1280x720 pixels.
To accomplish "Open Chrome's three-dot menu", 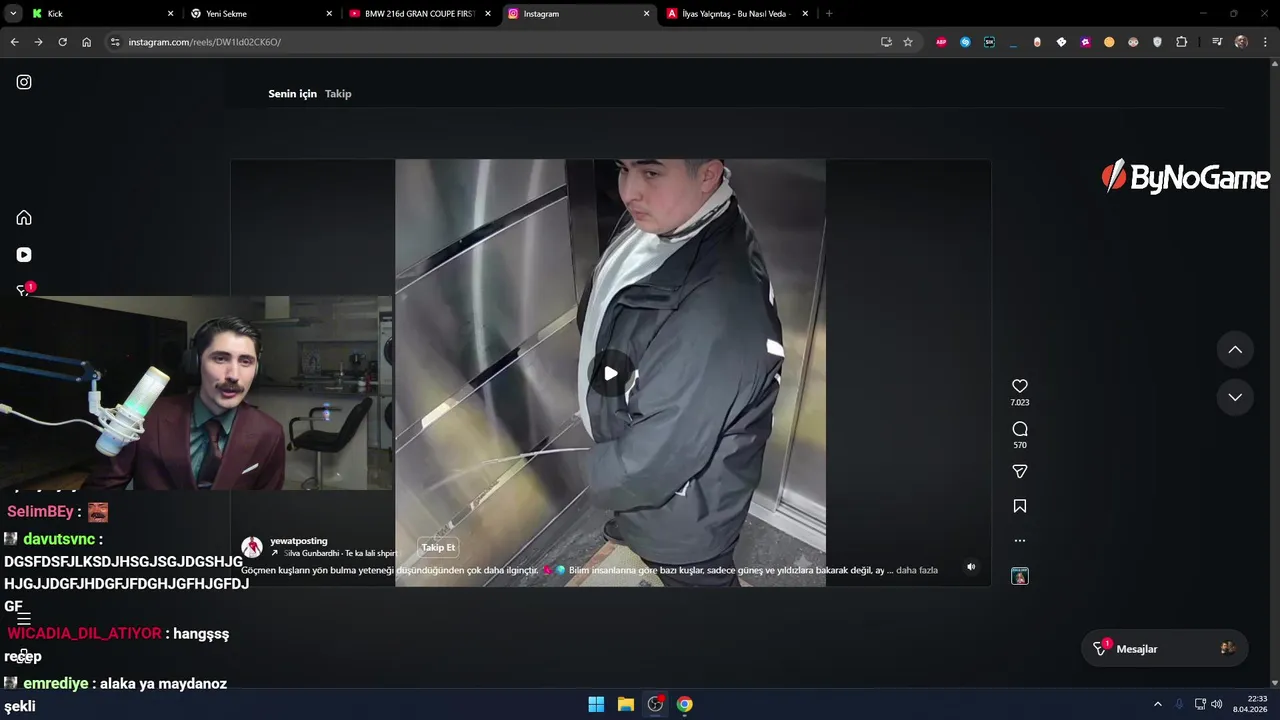I will (1265, 42).
